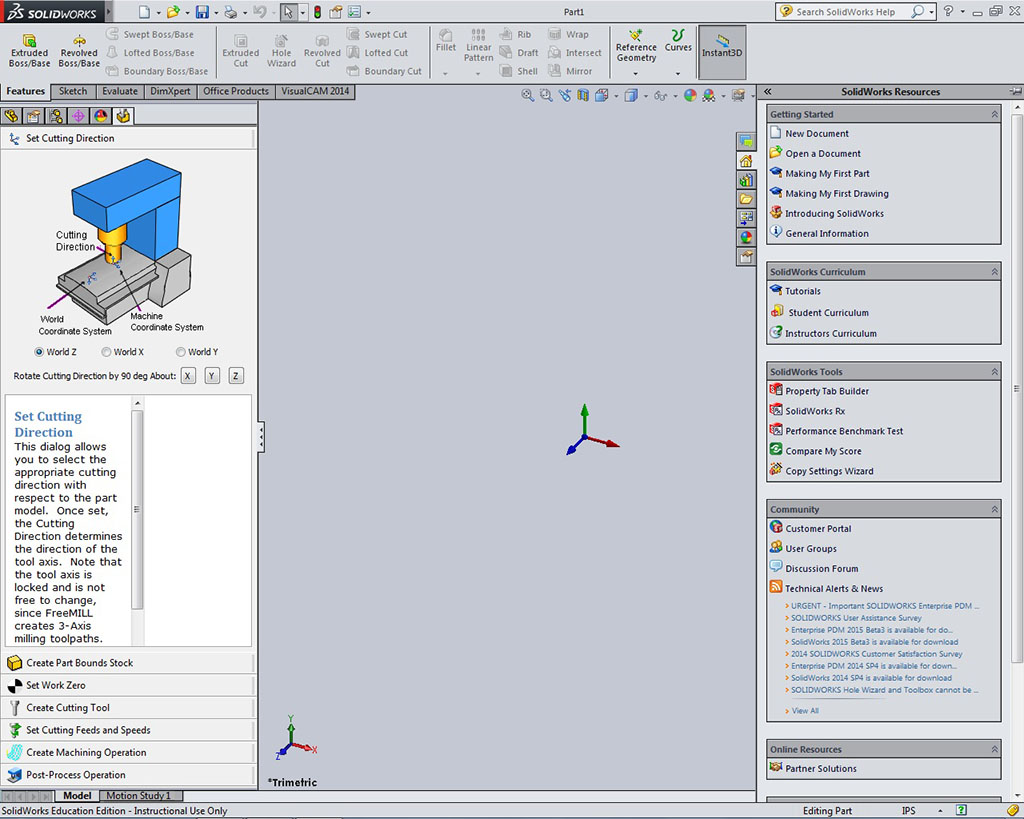This screenshot has width=1024, height=819.
Task: Switch to the Sketch tab
Action: pyautogui.click(x=73, y=91)
